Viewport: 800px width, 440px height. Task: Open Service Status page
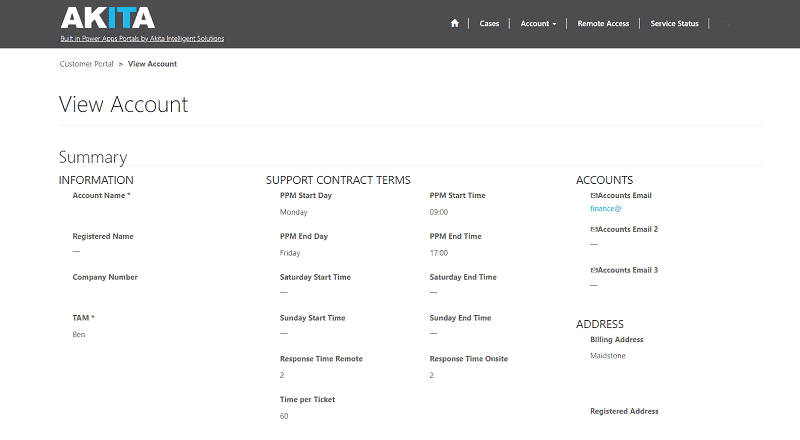(674, 23)
